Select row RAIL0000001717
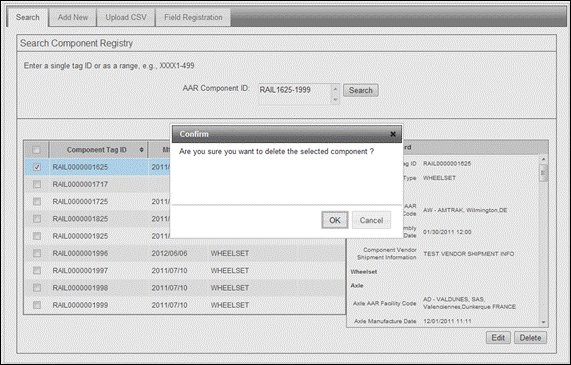The image size is (571, 365). click(98, 184)
